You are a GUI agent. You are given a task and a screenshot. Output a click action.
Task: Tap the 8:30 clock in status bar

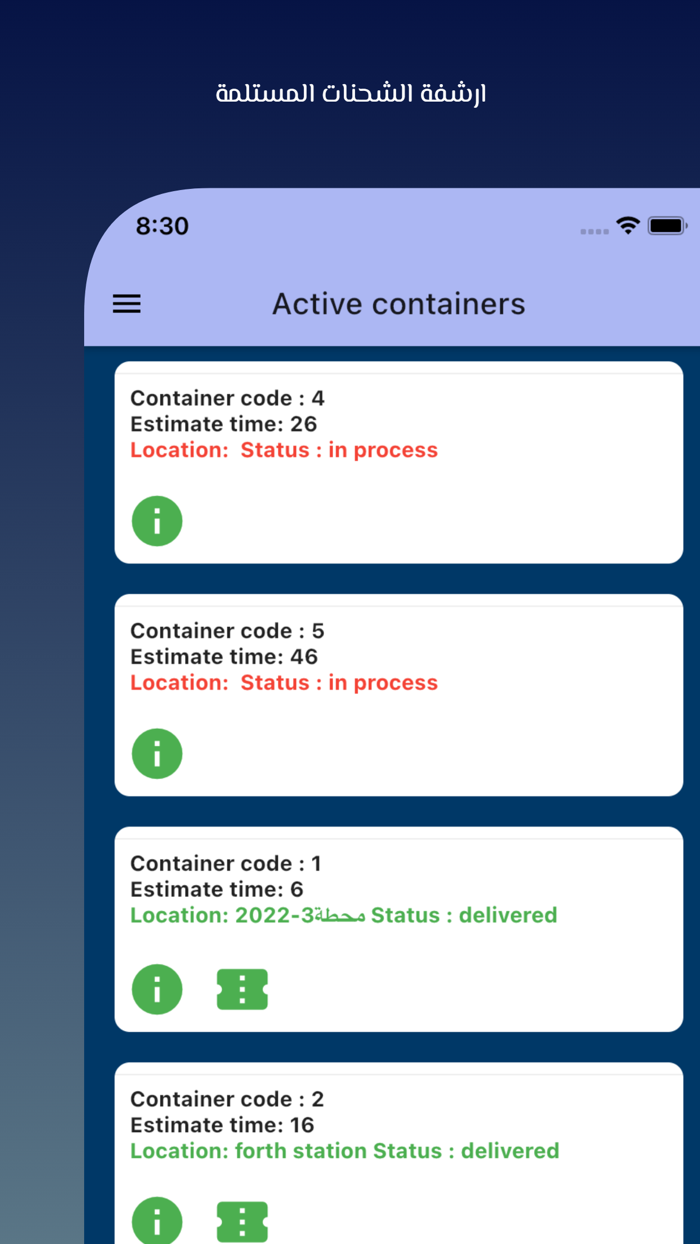(x=162, y=226)
